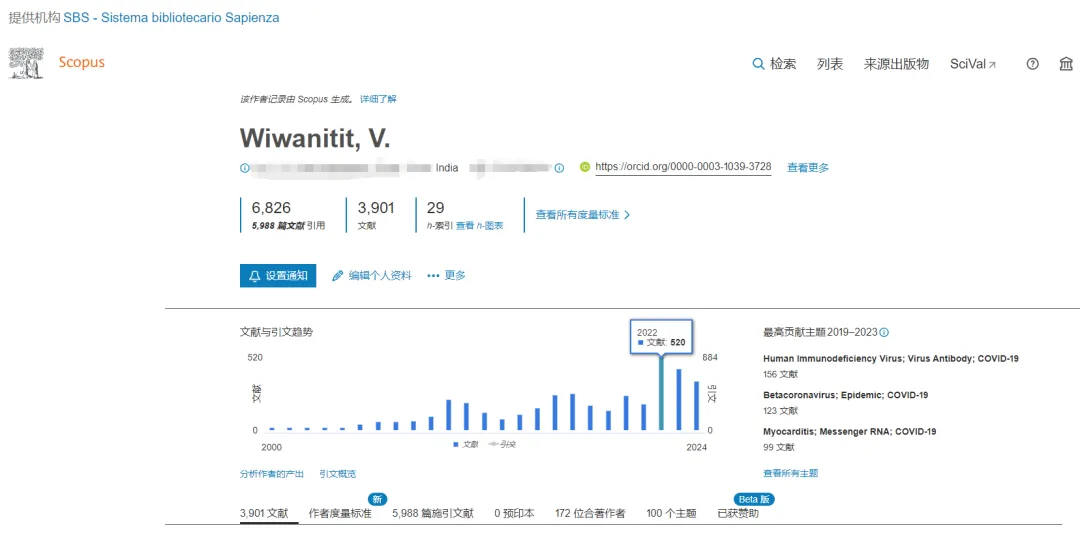The image size is (1080, 539).
Task: Click the 156 文献 count text
Action: coord(780,374)
